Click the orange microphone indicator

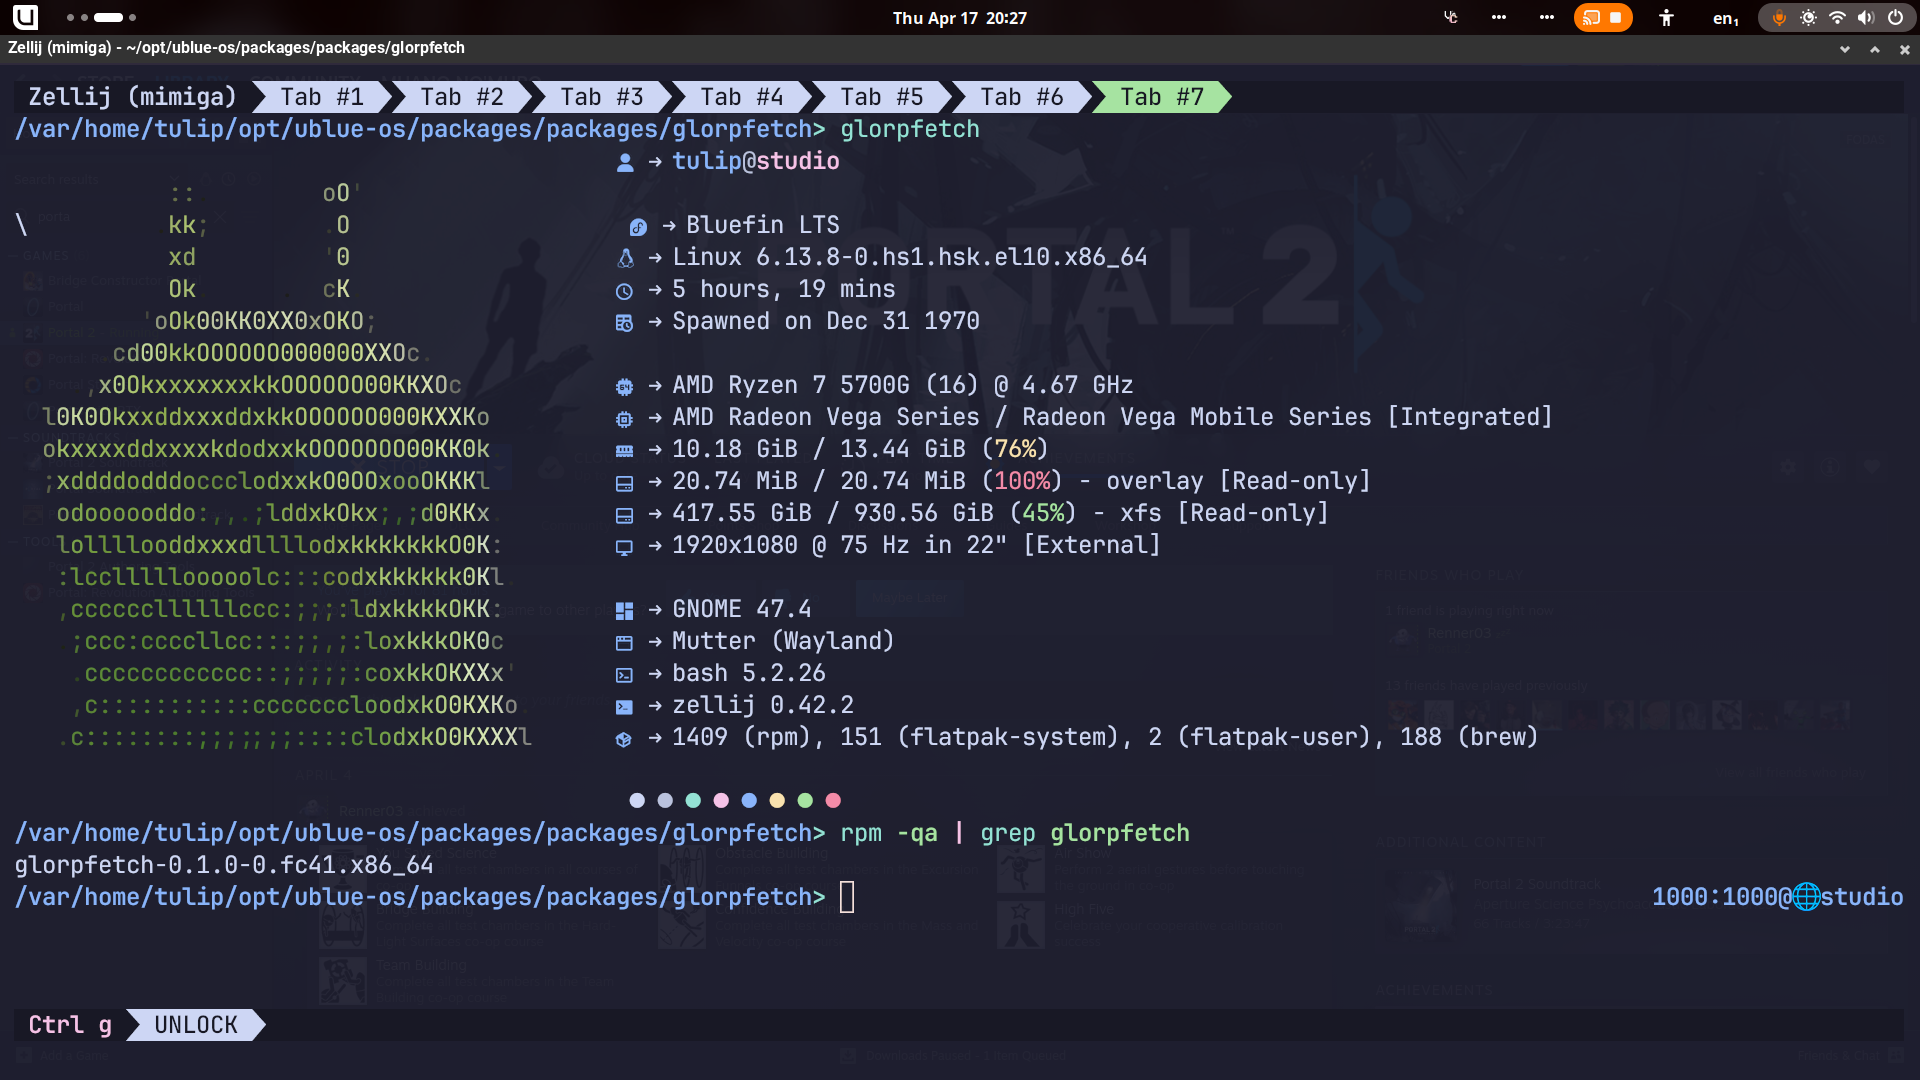pos(1779,18)
